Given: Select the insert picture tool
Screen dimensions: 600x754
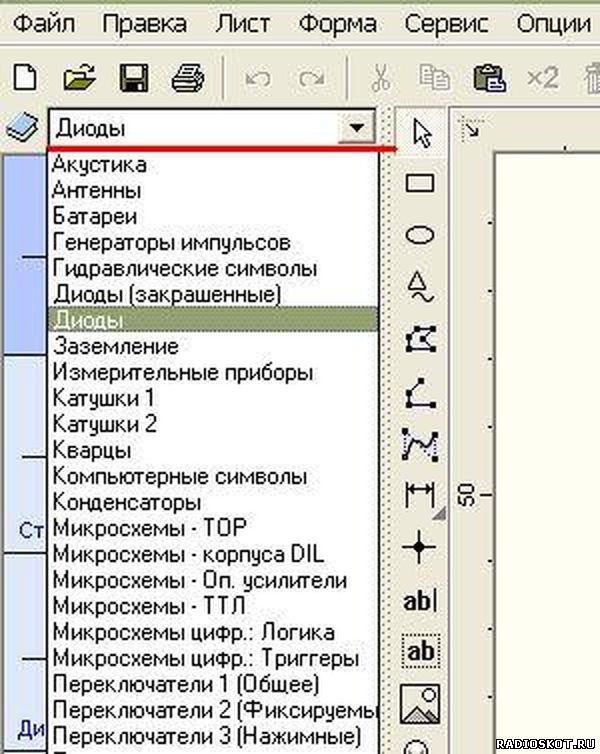Looking at the screenshot, I should pyautogui.click(x=420, y=704).
